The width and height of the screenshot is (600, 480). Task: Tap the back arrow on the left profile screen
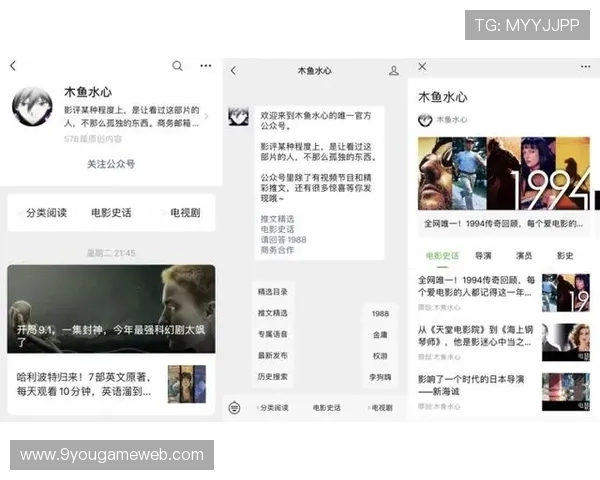click(x=13, y=66)
